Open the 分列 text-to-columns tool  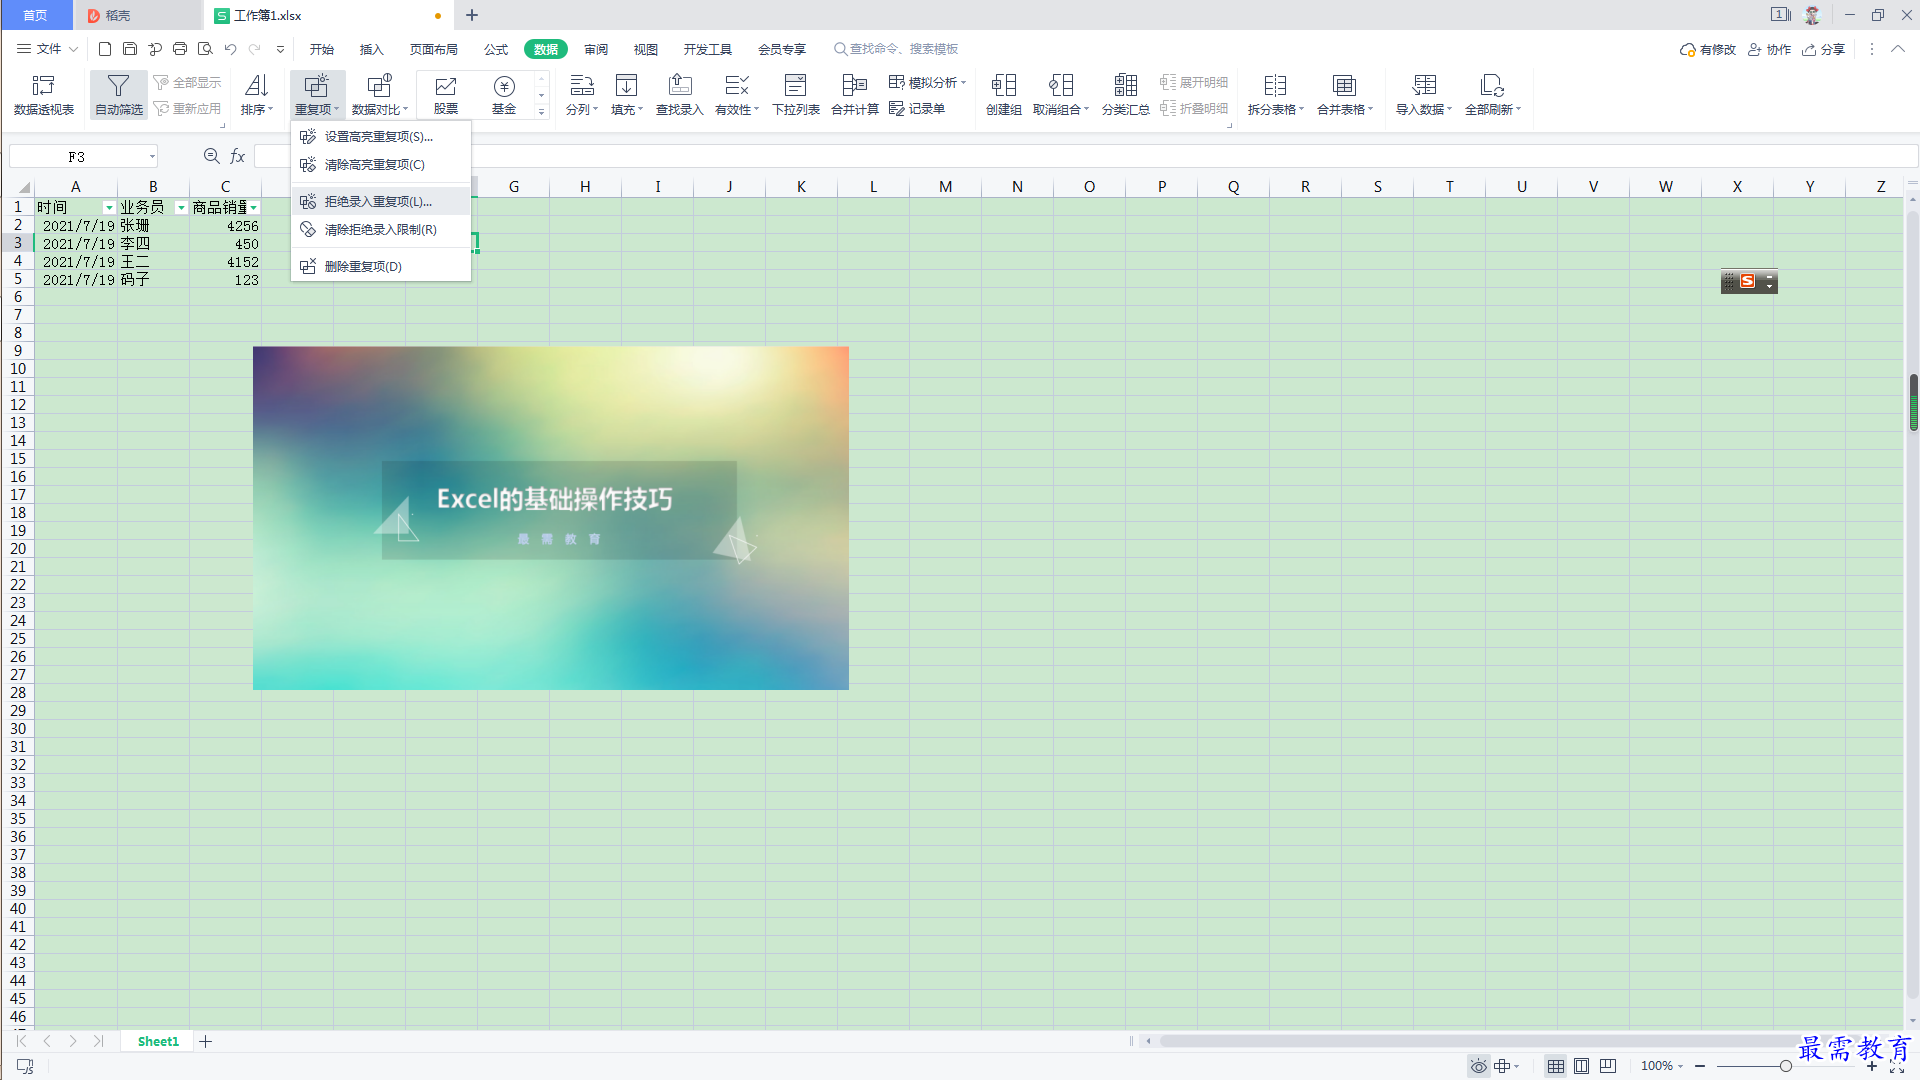pyautogui.click(x=582, y=95)
